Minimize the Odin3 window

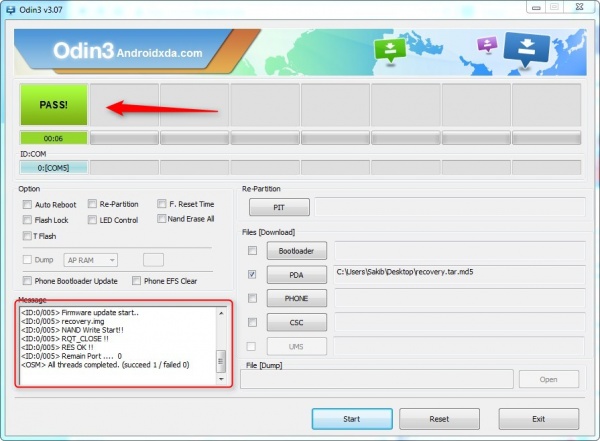tap(536, 7)
